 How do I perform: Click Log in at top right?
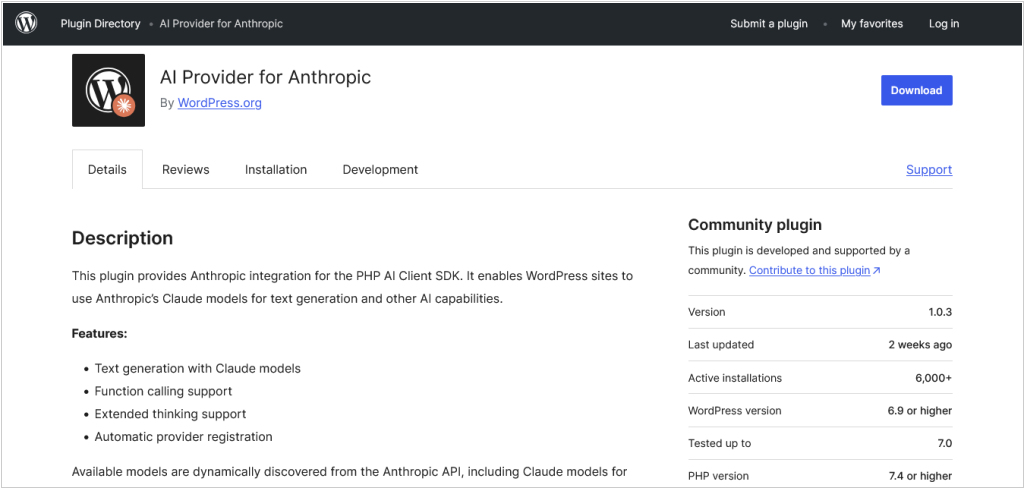coord(944,24)
